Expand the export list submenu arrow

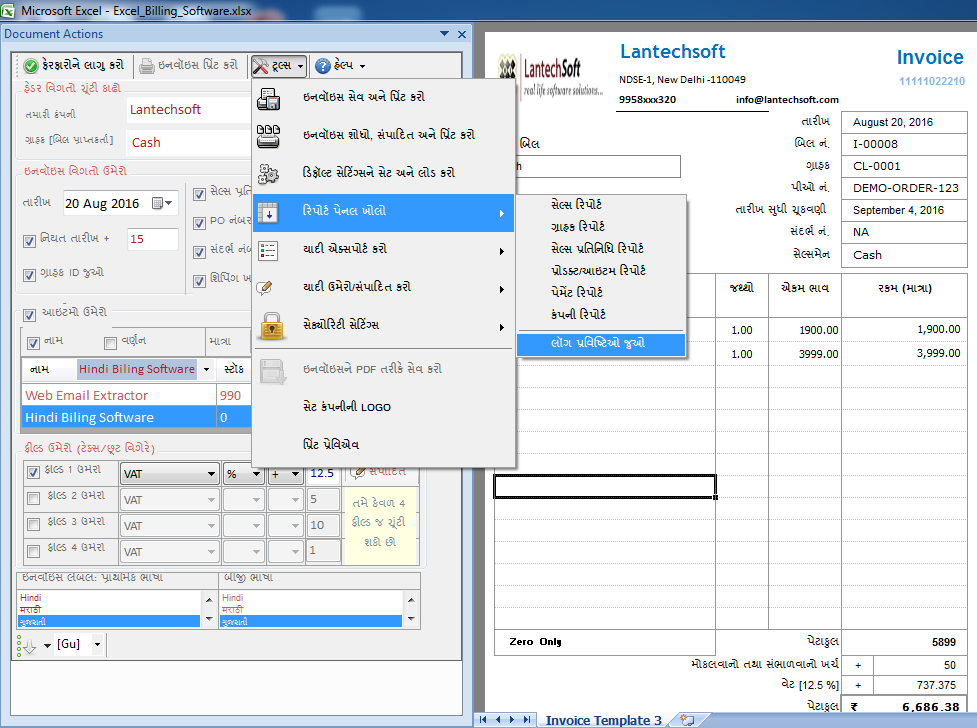click(502, 252)
